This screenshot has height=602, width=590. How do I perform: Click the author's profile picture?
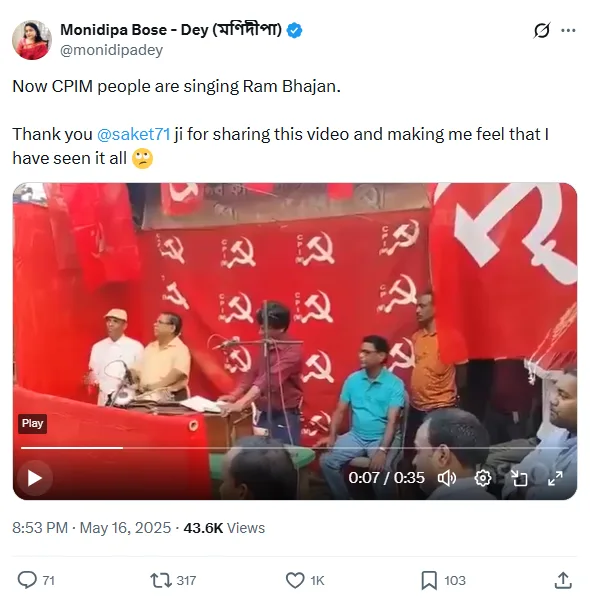(32, 40)
